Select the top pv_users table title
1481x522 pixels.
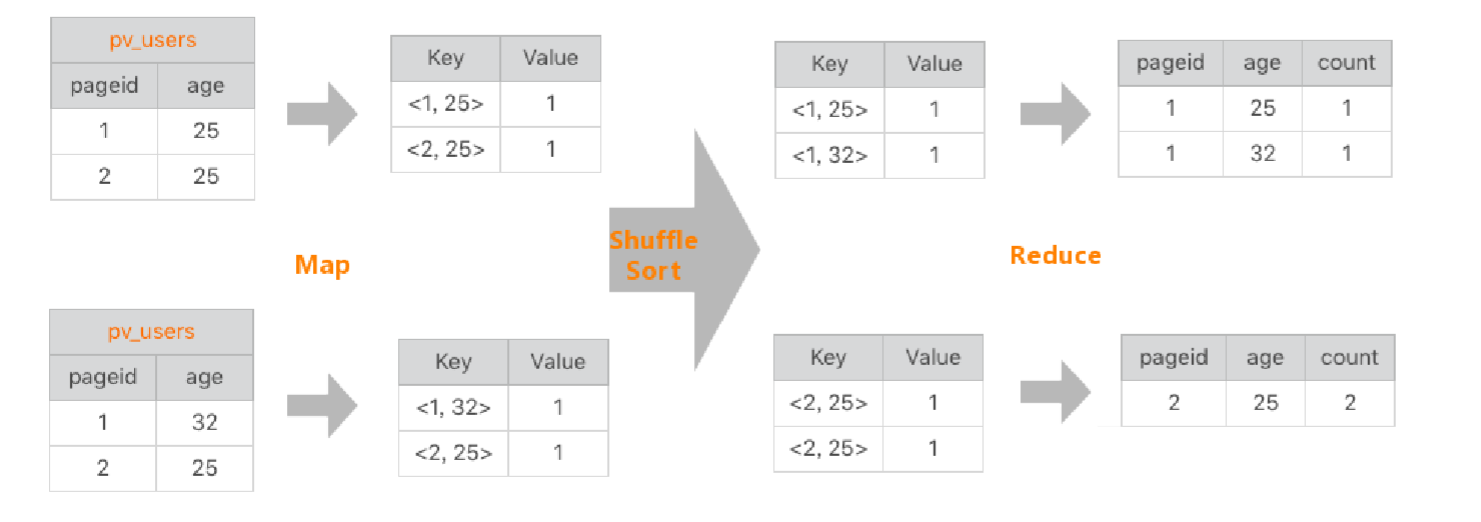[x=153, y=41]
